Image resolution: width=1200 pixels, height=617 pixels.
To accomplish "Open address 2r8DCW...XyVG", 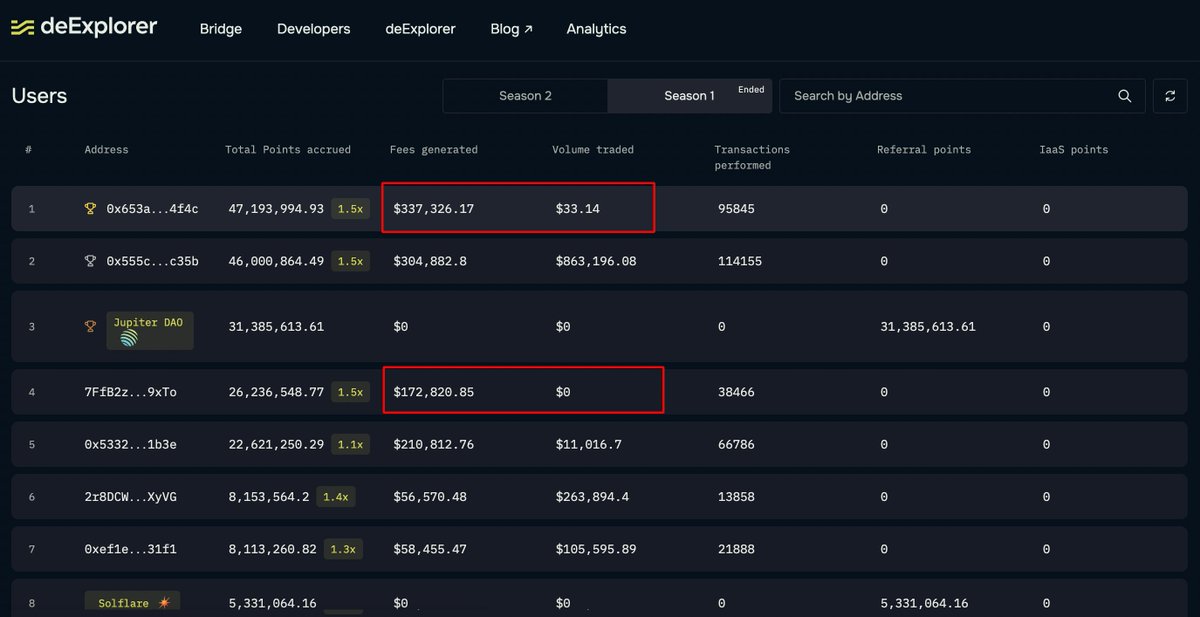I will [130, 496].
